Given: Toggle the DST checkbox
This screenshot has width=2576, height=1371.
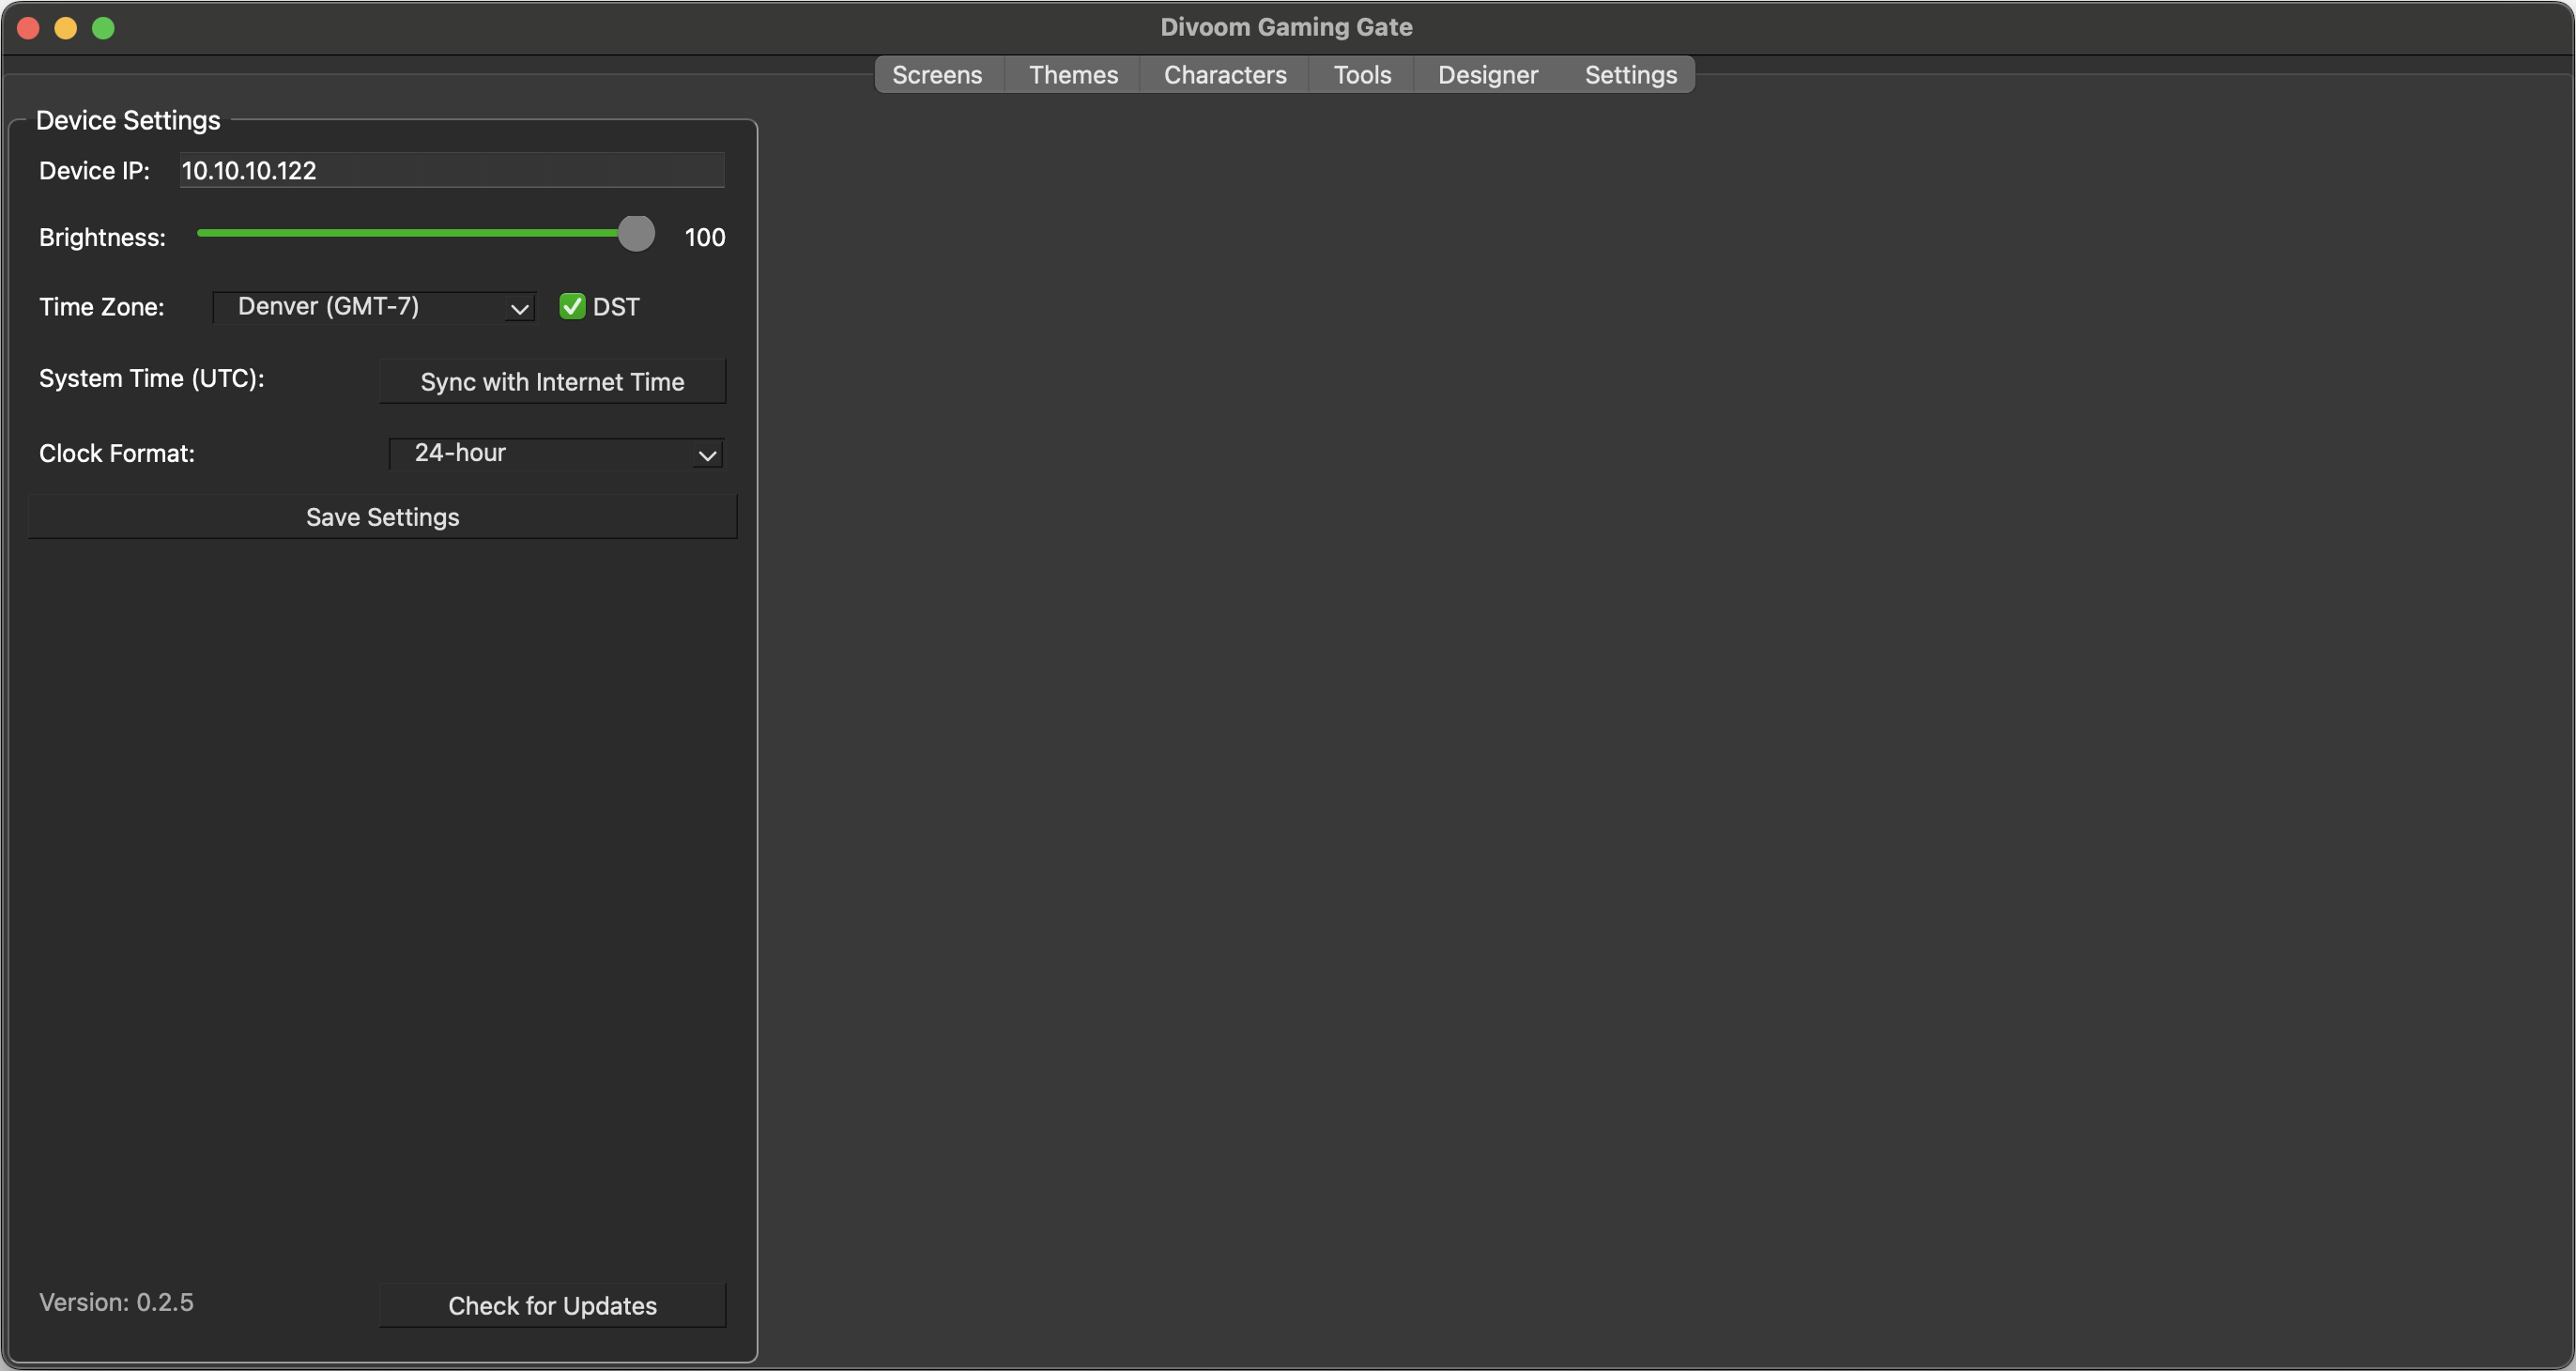Looking at the screenshot, I should (572, 307).
